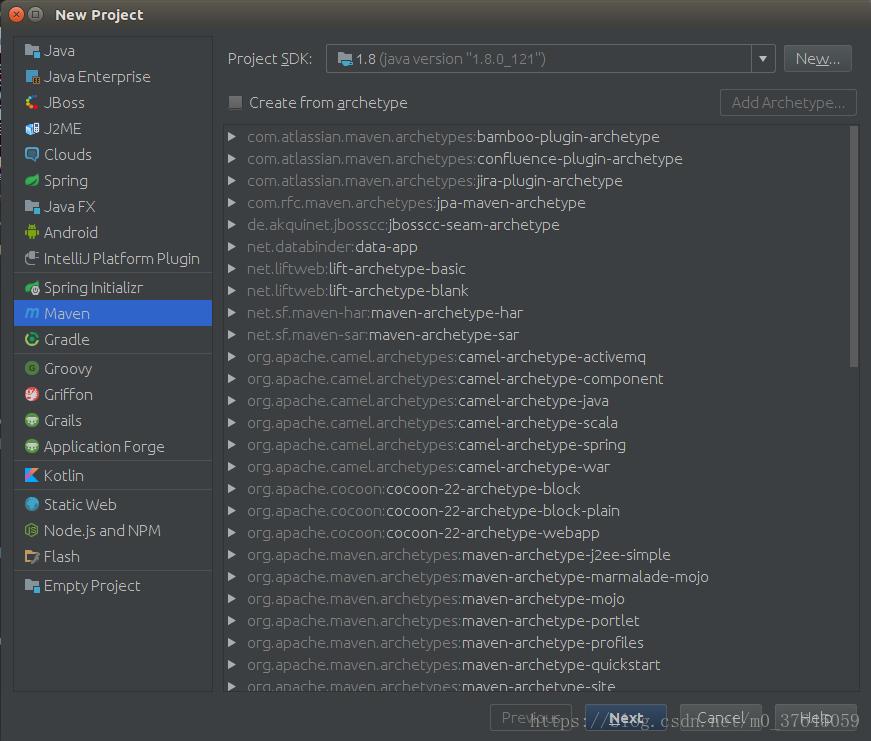The width and height of the screenshot is (871, 741).
Task: Click the Empty Project icon
Action: click(x=32, y=585)
